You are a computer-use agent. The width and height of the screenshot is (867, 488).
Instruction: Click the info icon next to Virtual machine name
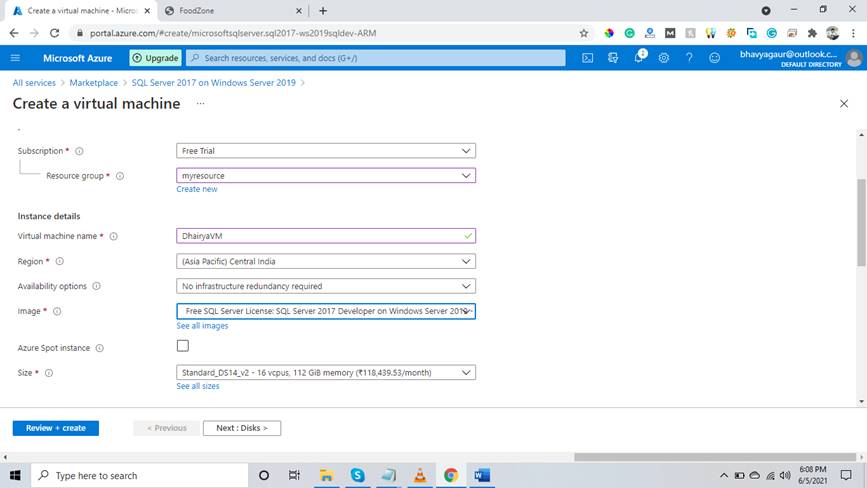pyautogui.click(x=113, y=236)
